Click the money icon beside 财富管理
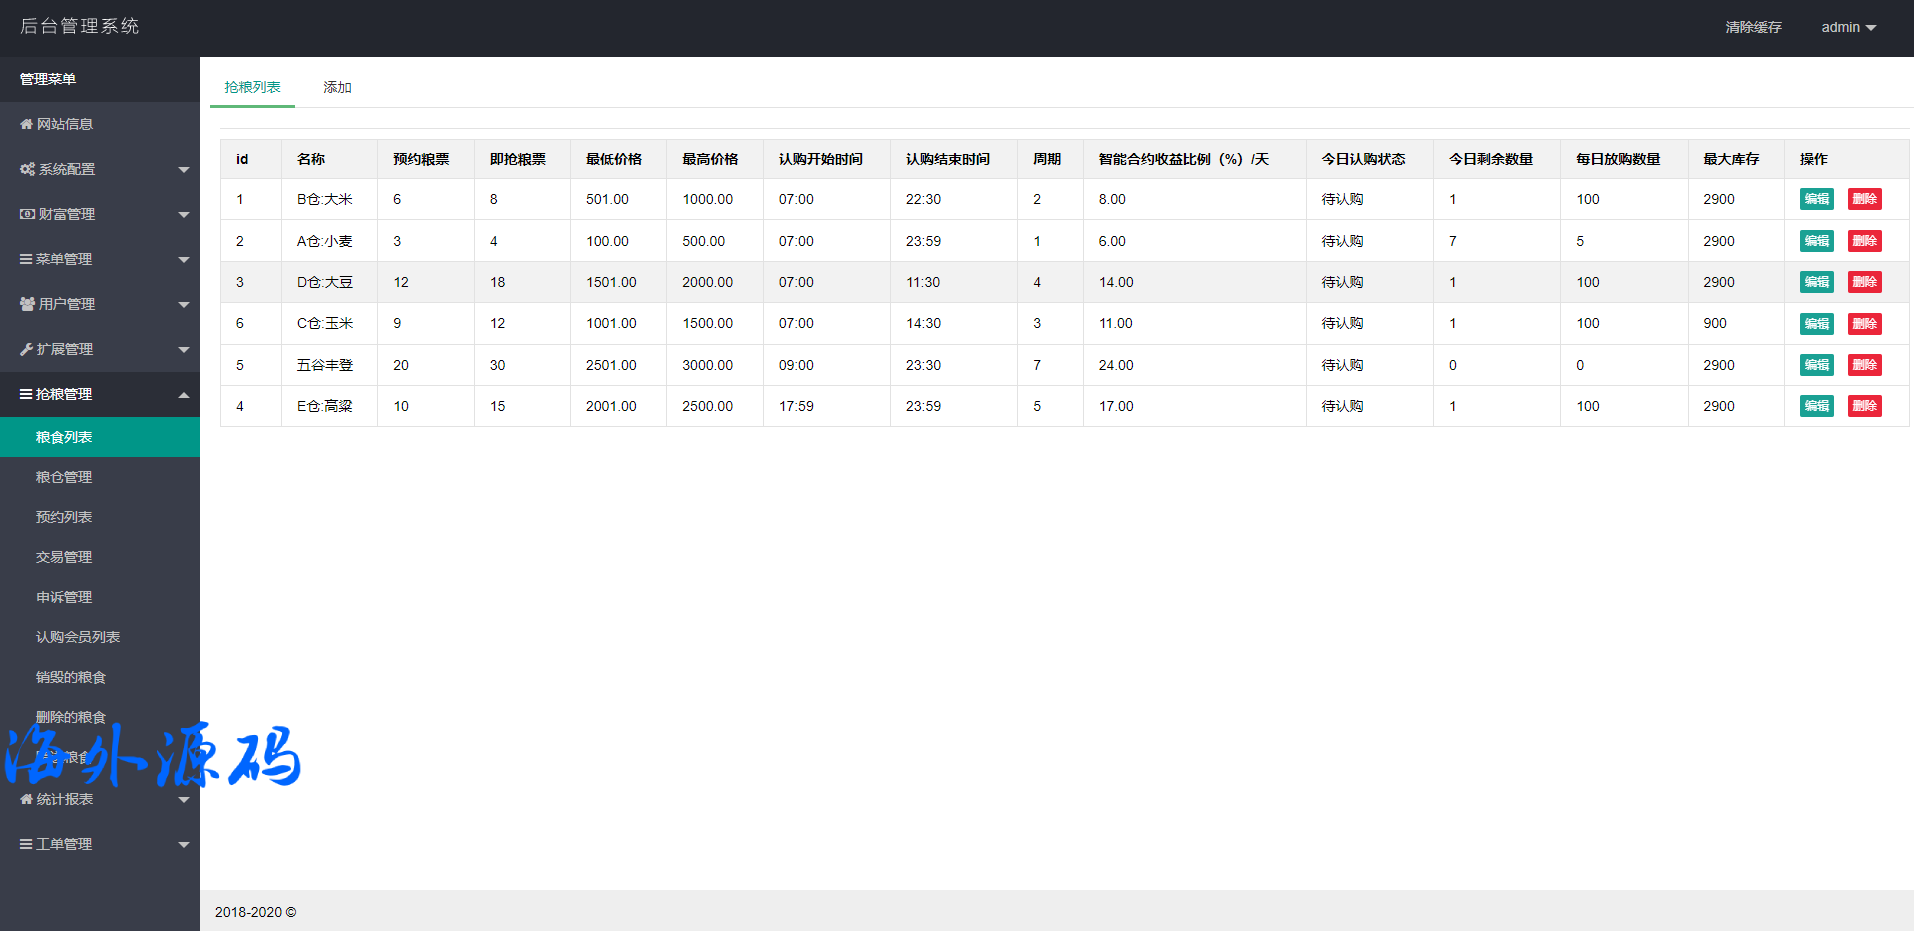The height and width of the screenshot is (931, 1914). pos(27,214)
